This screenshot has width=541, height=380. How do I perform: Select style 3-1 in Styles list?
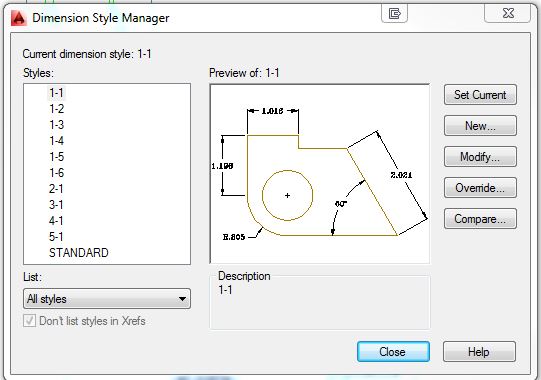56,205
